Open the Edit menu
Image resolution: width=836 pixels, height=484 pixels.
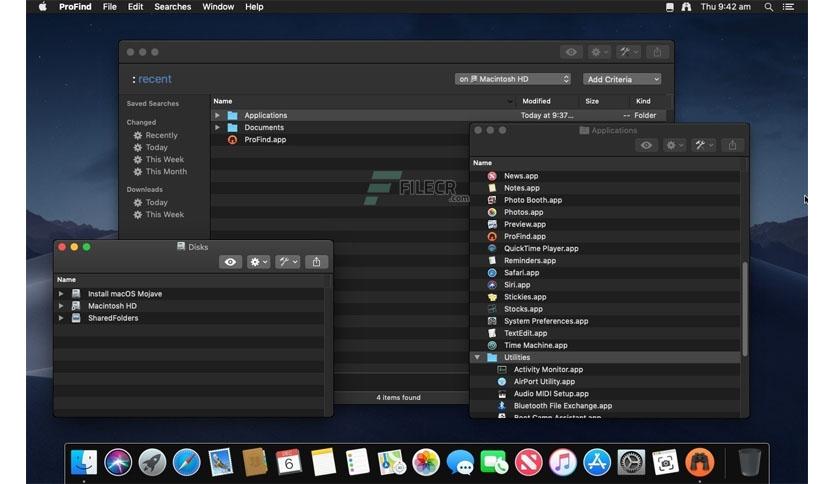pos(135,7)
